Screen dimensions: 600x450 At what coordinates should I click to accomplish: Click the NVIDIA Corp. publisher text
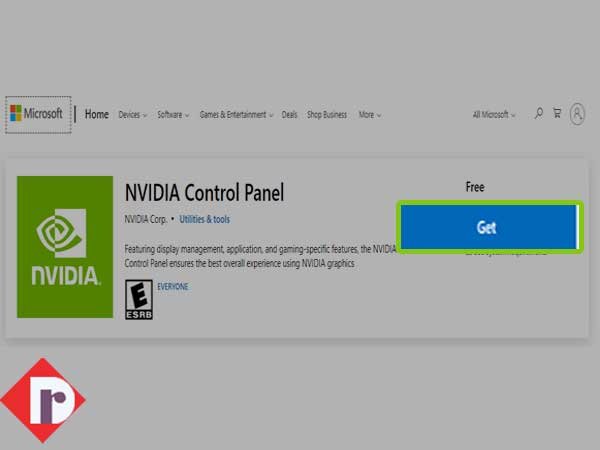[x=146, y=219]
